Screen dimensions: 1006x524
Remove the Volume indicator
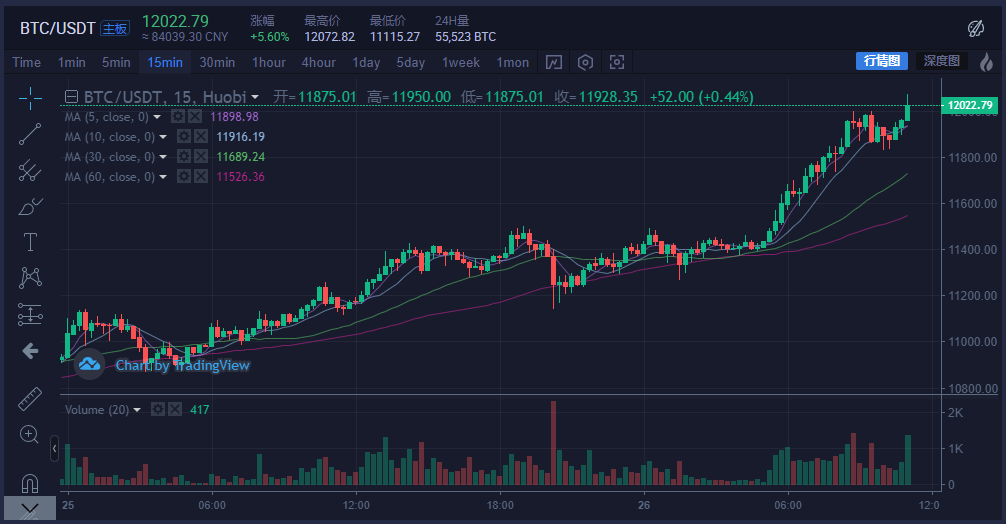[175, 409]
